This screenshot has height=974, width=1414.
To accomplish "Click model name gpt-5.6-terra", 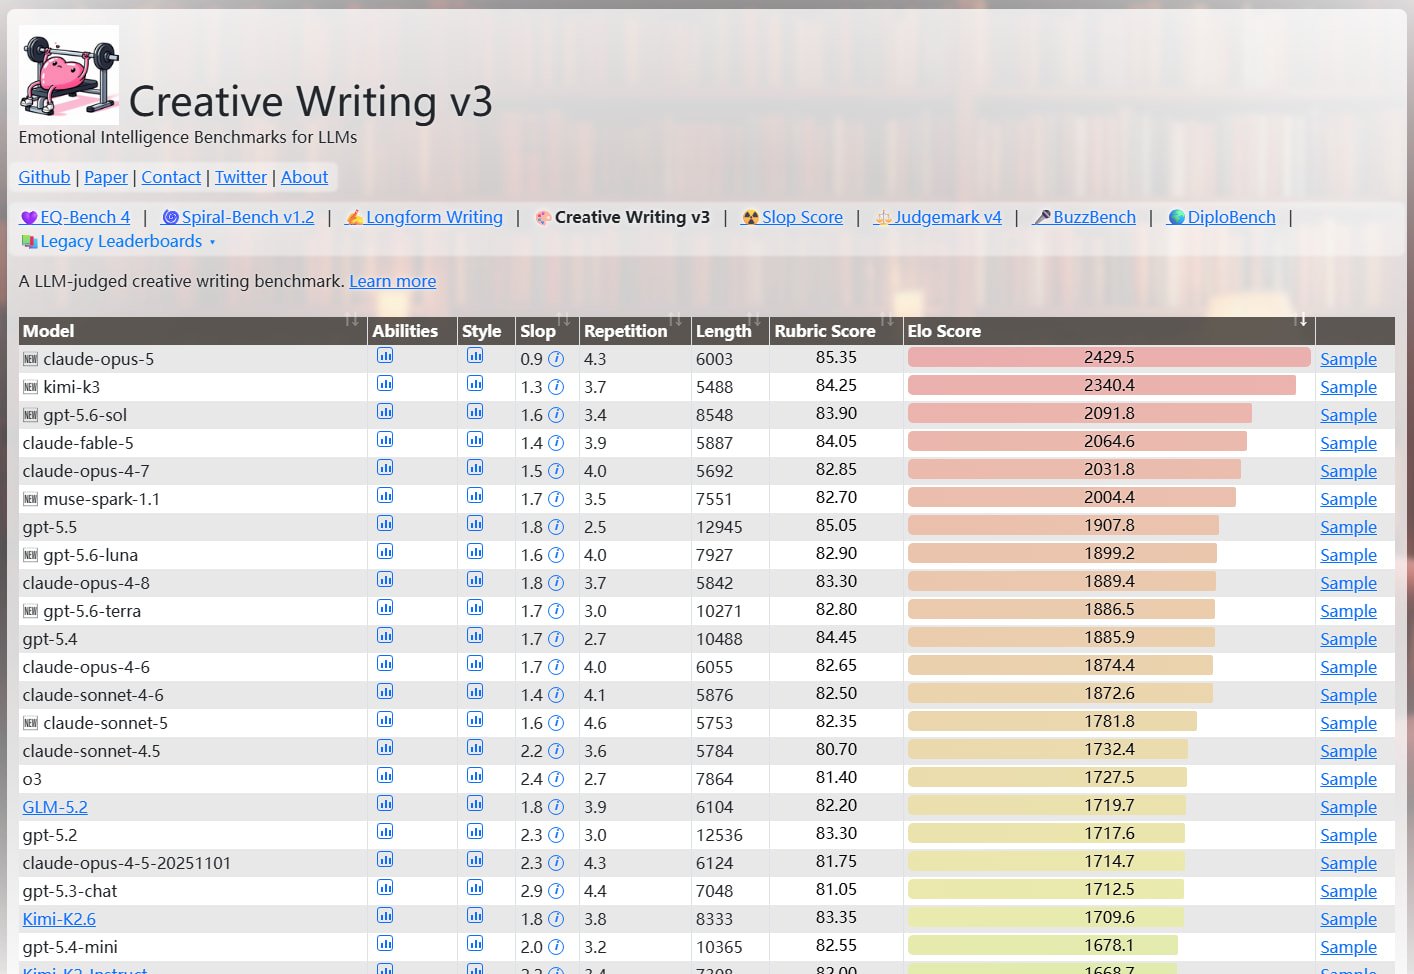I will pyautogui.click(x=92, y=611).
